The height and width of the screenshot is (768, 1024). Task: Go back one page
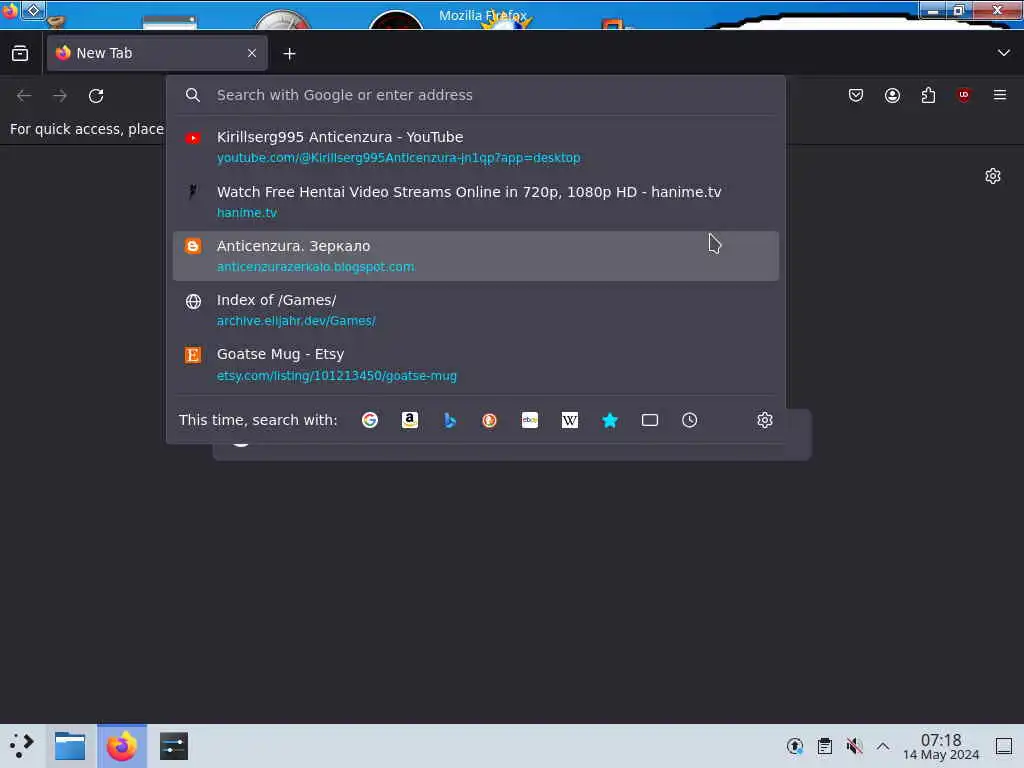click(x=24, y=96)
